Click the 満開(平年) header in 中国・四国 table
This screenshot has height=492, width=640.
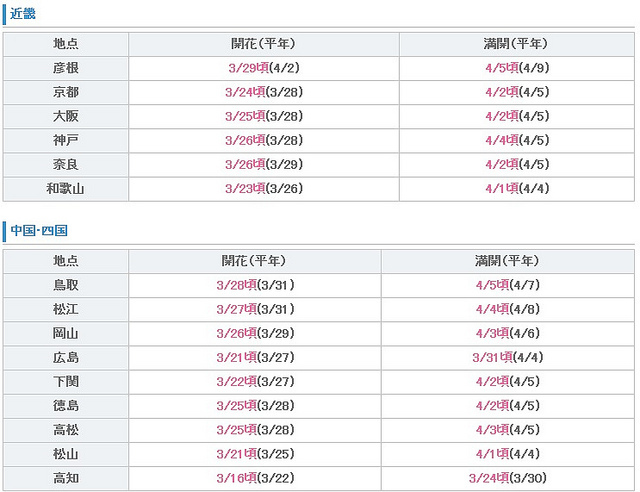507,261
